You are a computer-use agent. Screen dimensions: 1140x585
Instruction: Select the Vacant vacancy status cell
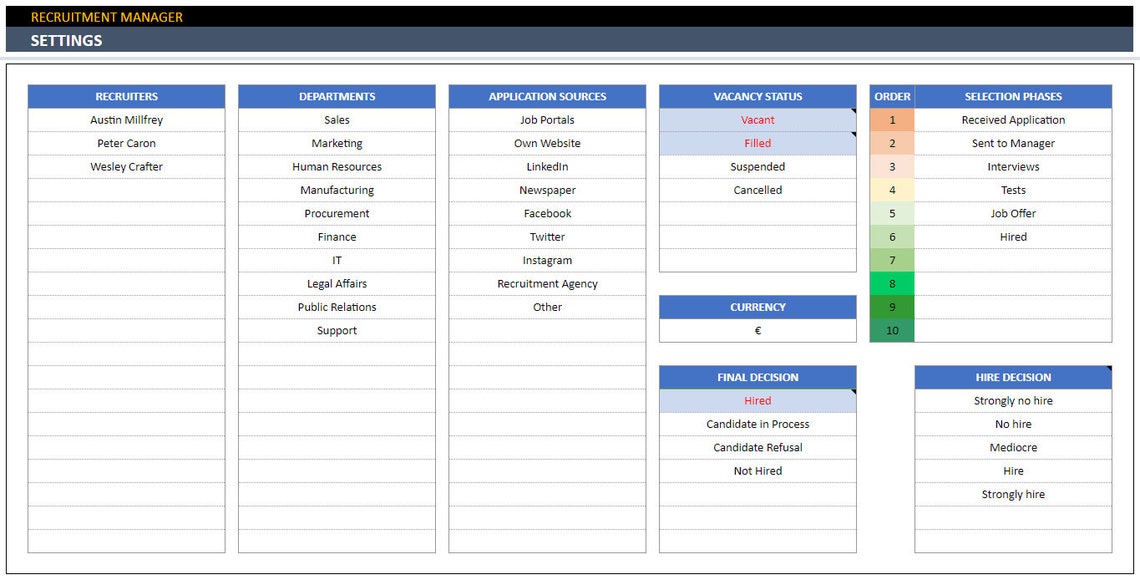coord(758,120)
